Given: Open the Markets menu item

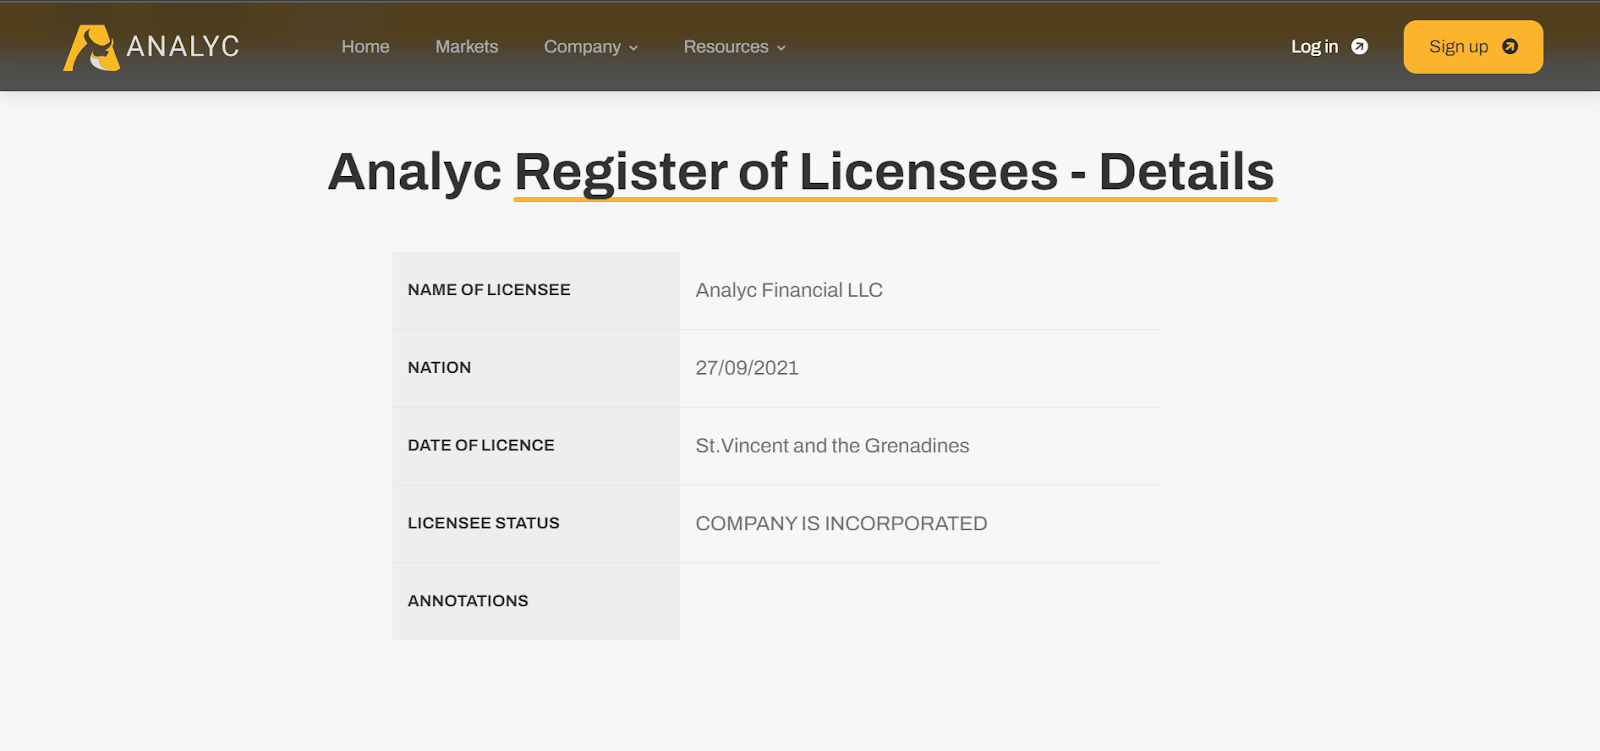Looking at the screenshot, I should tap(466, 47).
